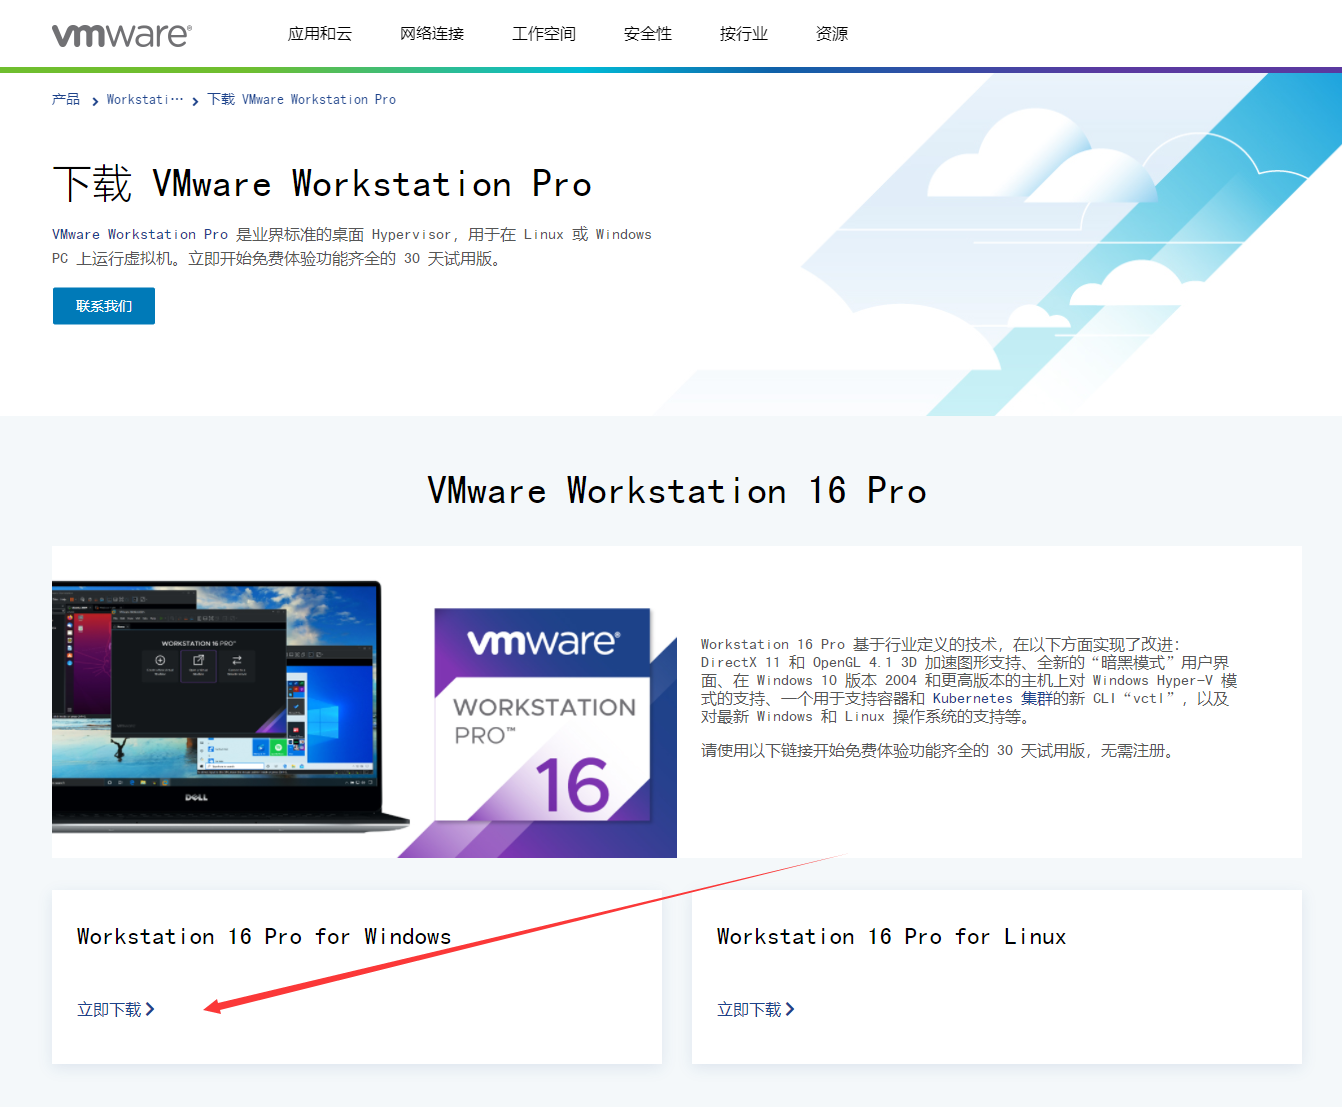1342x1107 pixels.
Task: Open the Workstati… breadcrumb link
Action: tap(145, 99)
